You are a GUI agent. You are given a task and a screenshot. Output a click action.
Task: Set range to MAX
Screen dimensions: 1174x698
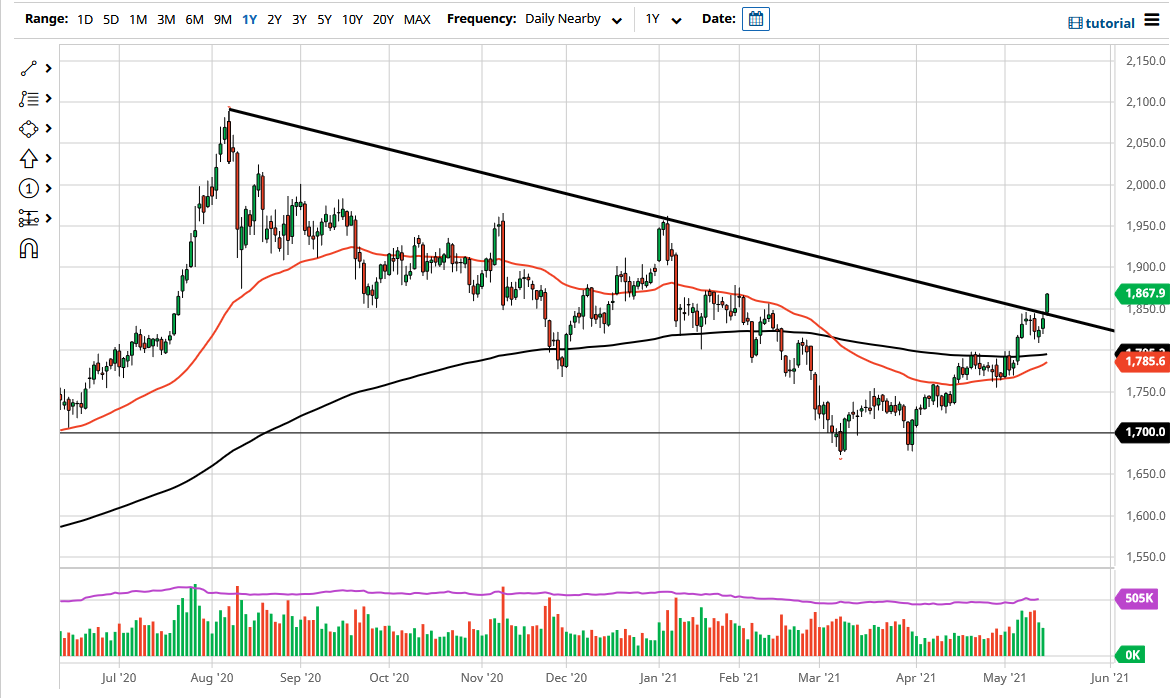coord(417,19)
